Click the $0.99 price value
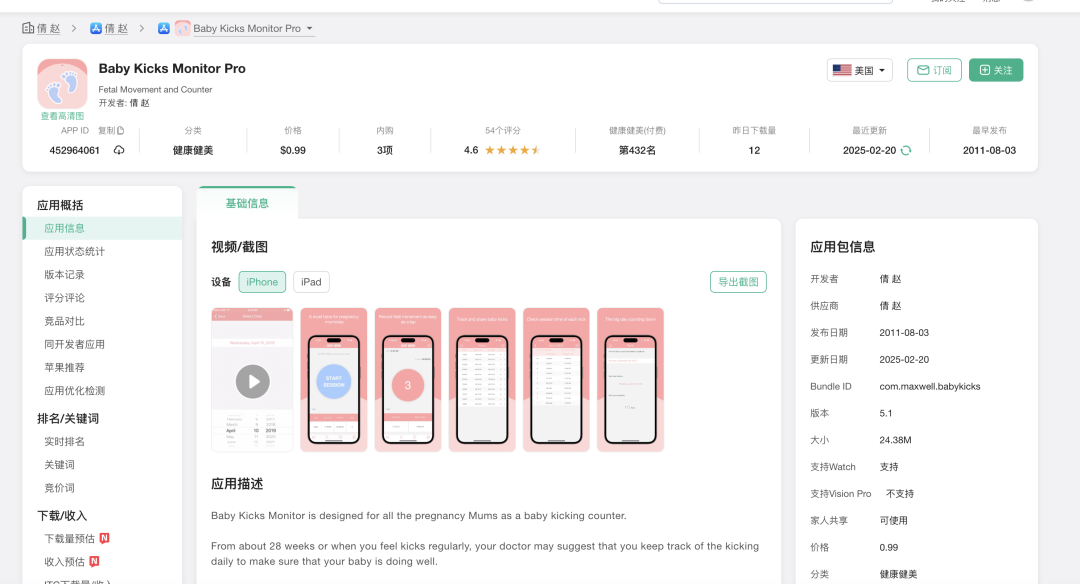Screen dimensions: 1080x584 coord(293,150)
